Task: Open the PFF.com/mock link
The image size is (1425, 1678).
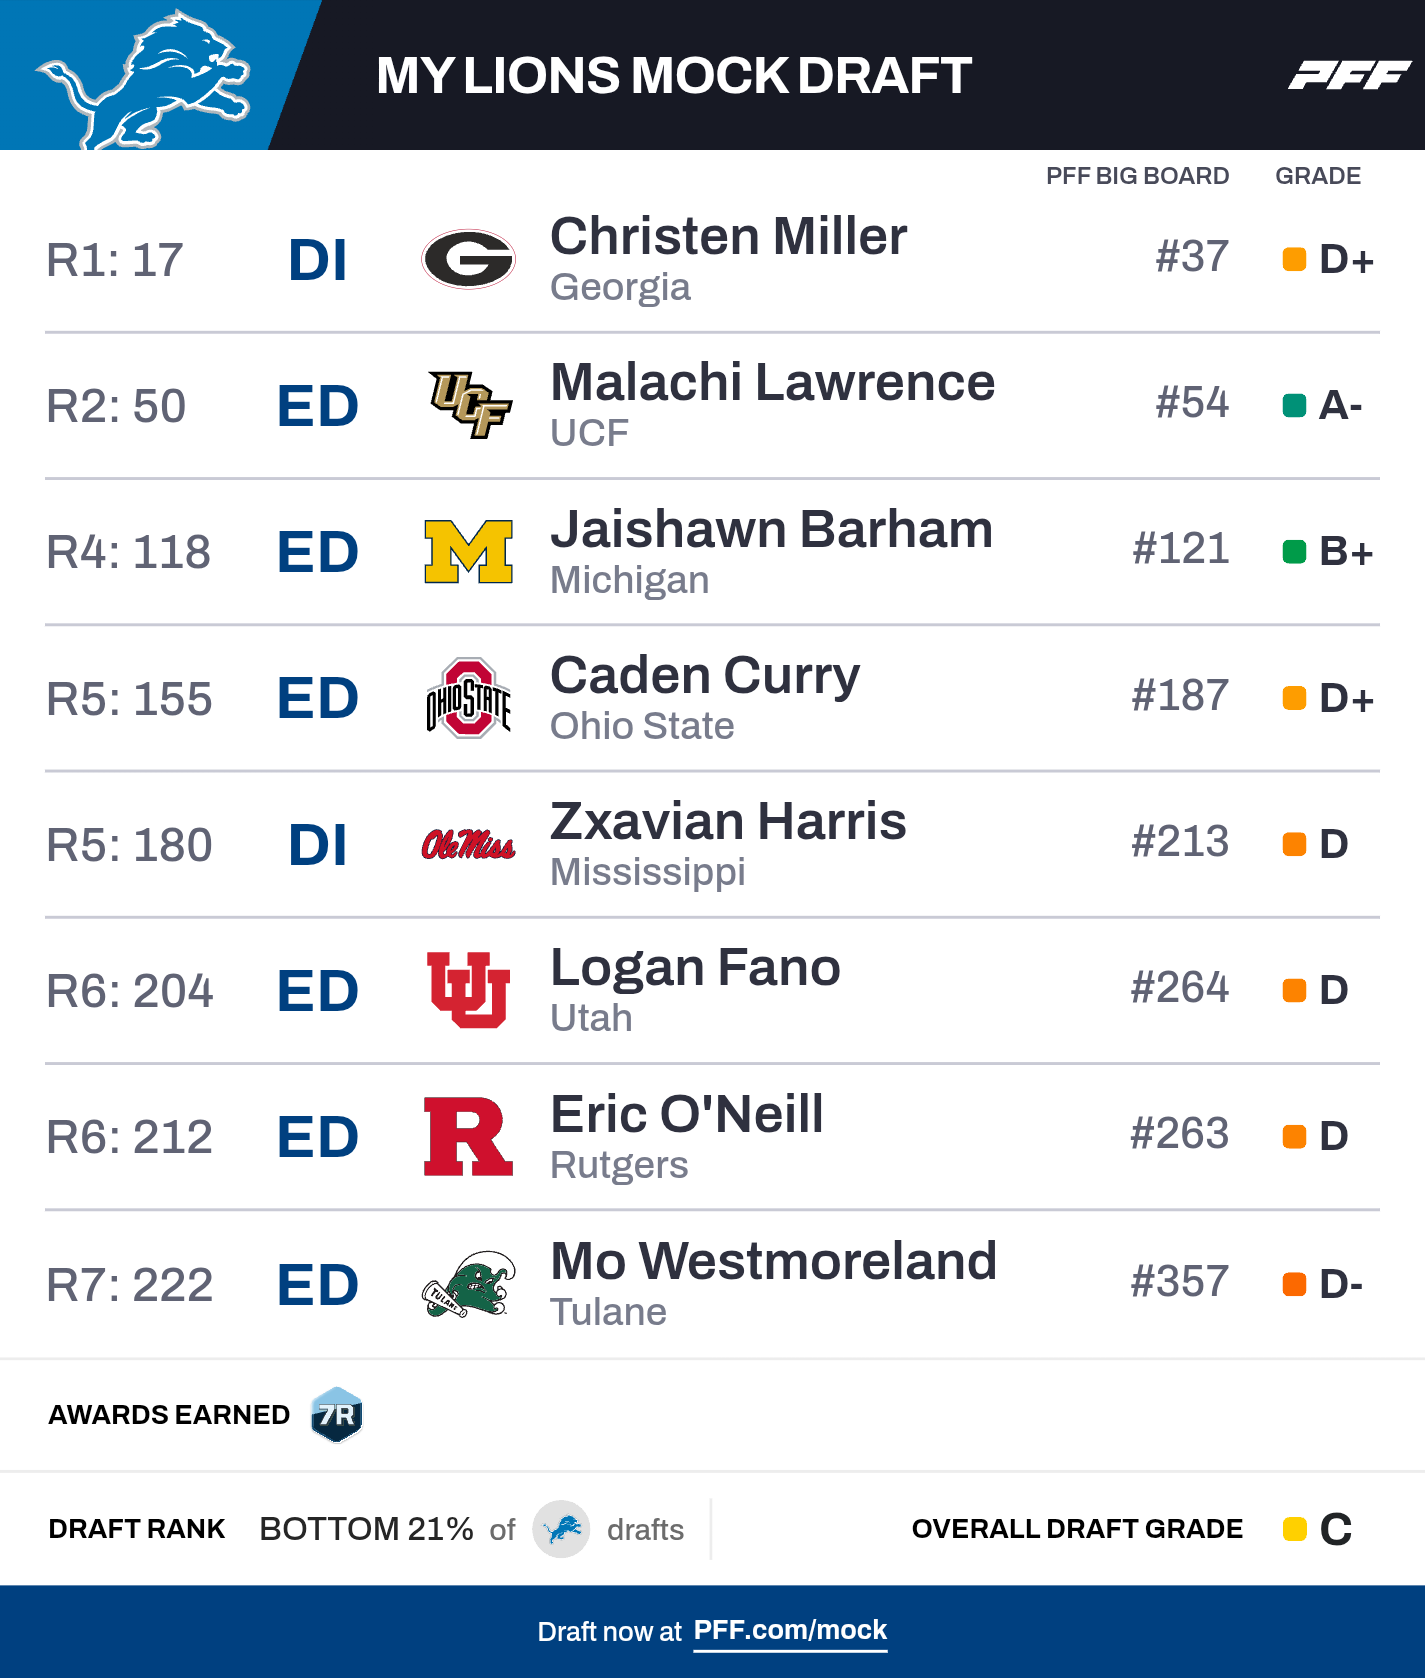Action: 790,1630
